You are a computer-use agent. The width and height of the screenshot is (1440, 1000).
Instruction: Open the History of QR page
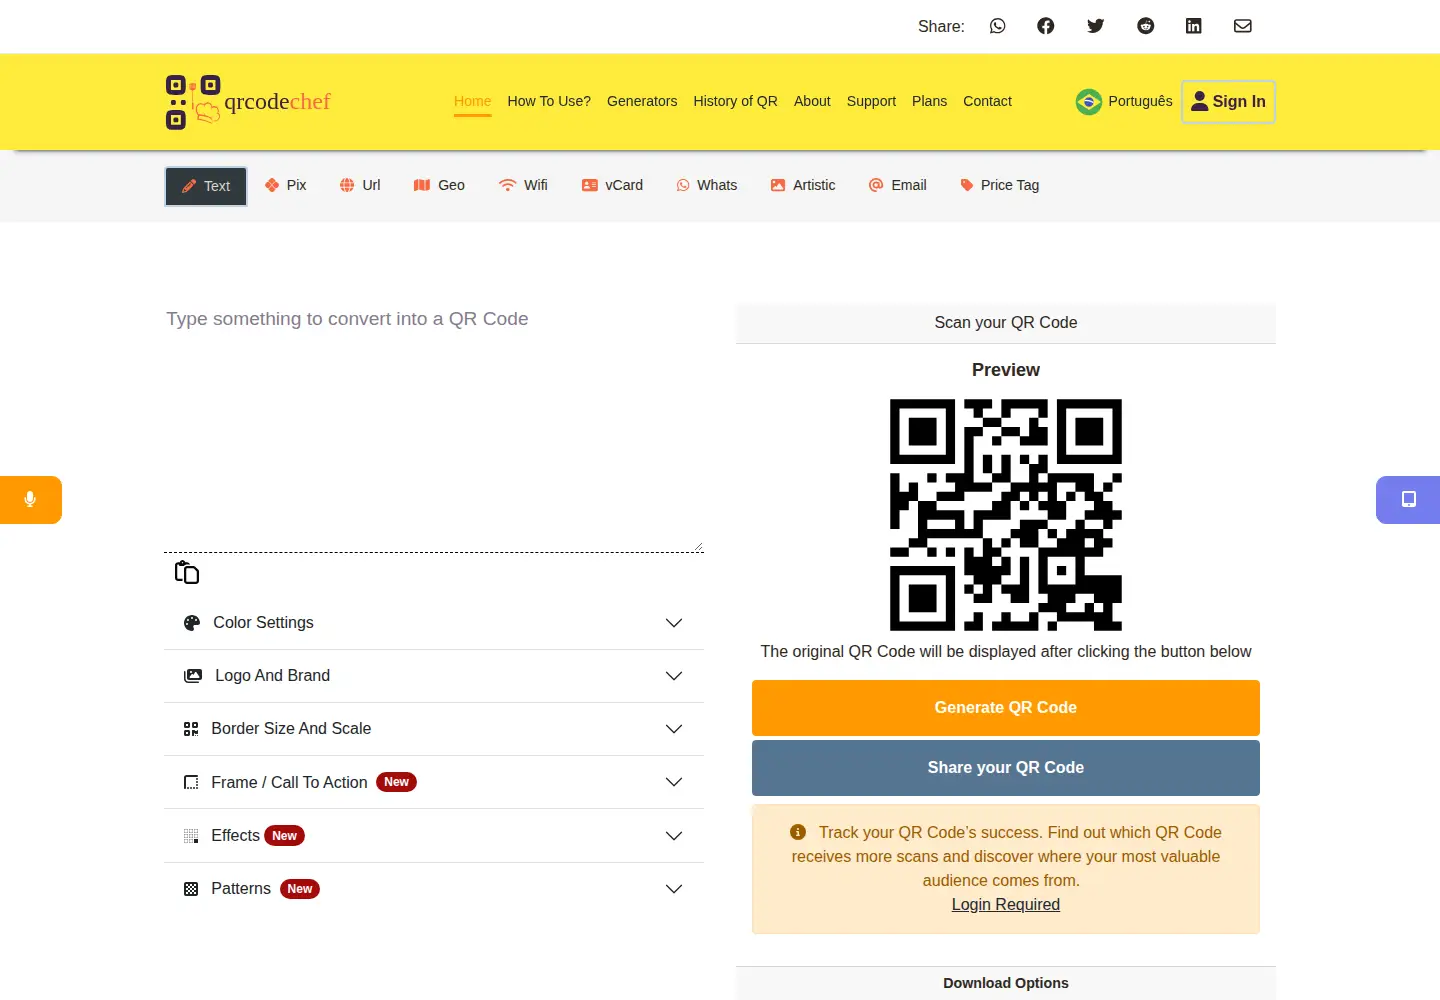735,101
